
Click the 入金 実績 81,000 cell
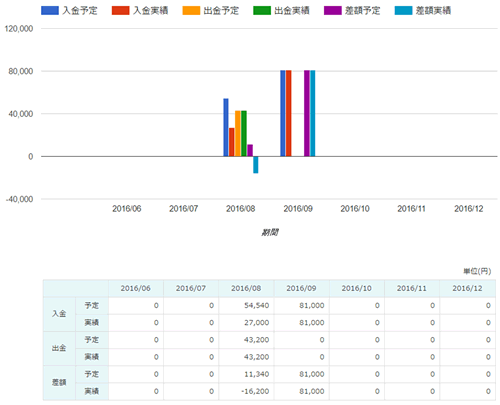(302, 323)
